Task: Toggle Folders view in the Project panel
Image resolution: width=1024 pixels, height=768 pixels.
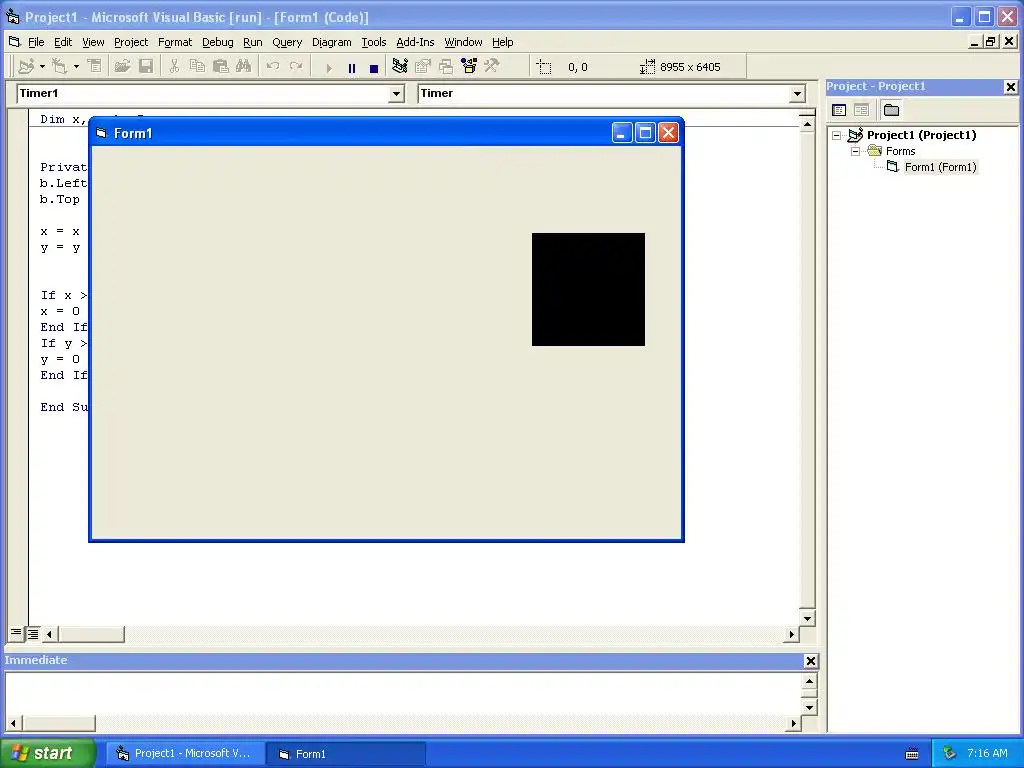Action: 891,110
